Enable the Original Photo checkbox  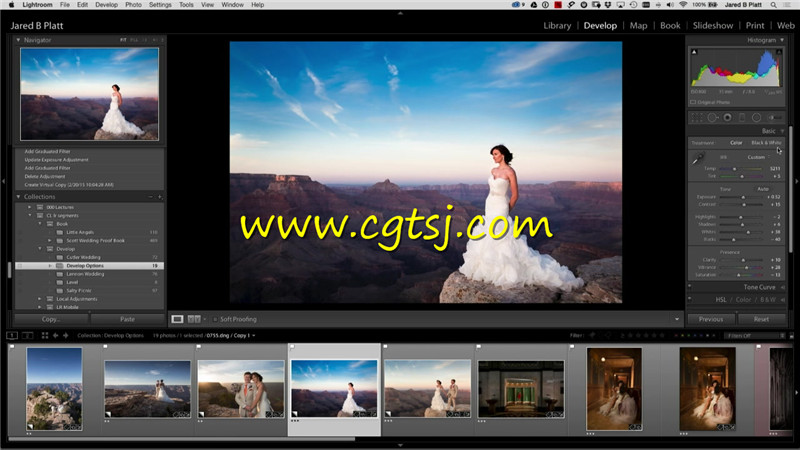pos(693,103)
